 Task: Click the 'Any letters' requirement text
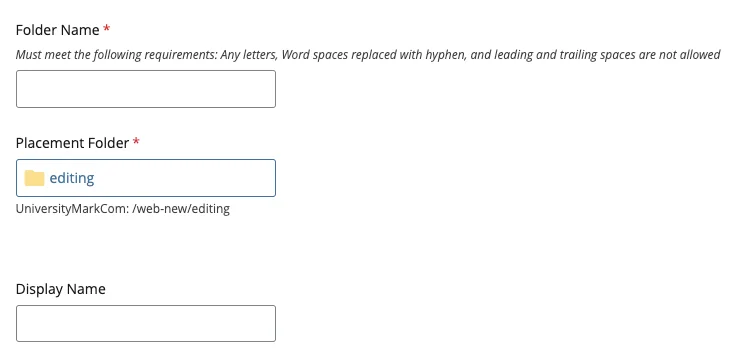[x=249, y=55]
